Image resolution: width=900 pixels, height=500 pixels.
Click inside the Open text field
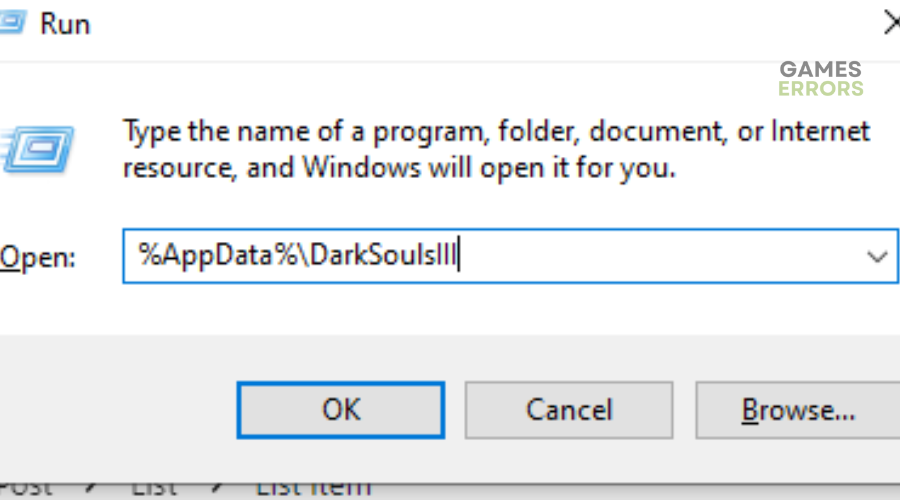[510, 256]
